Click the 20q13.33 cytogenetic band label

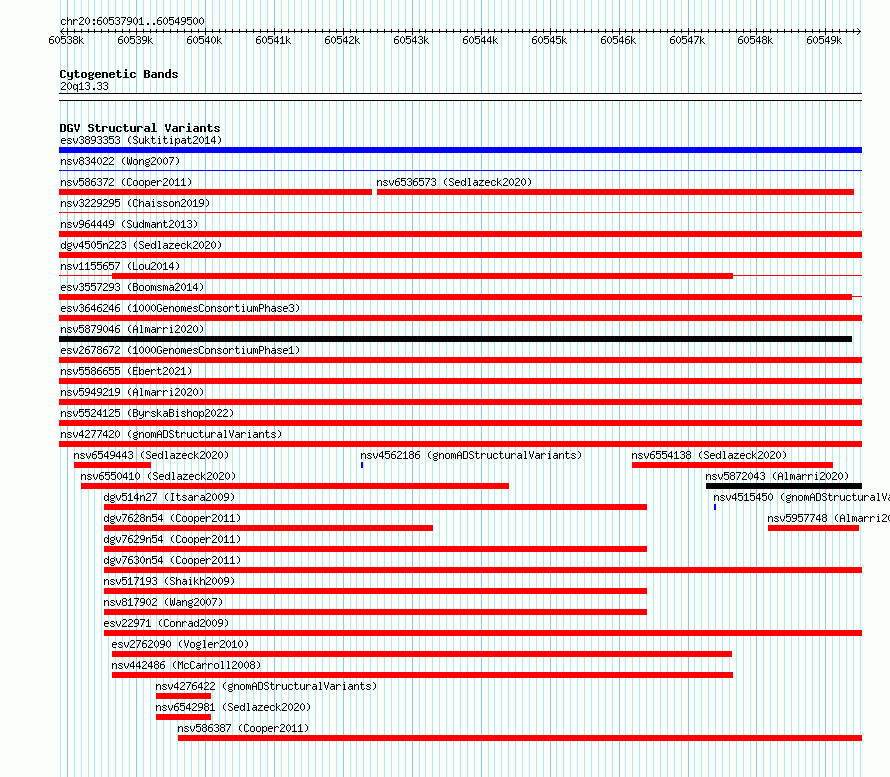[x=84, y=86]
